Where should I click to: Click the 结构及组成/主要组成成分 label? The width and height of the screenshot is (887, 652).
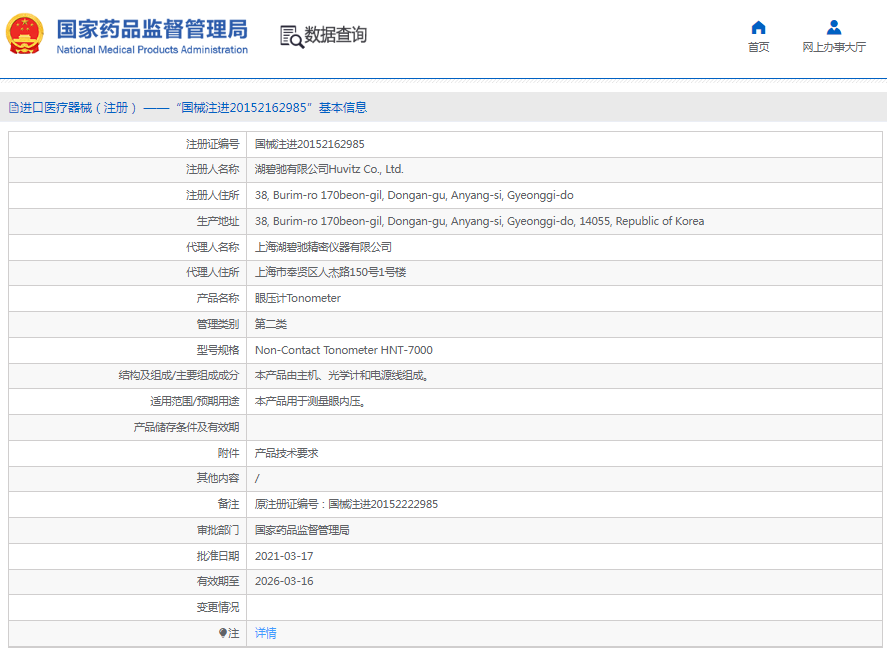click(x=179, y=375)
